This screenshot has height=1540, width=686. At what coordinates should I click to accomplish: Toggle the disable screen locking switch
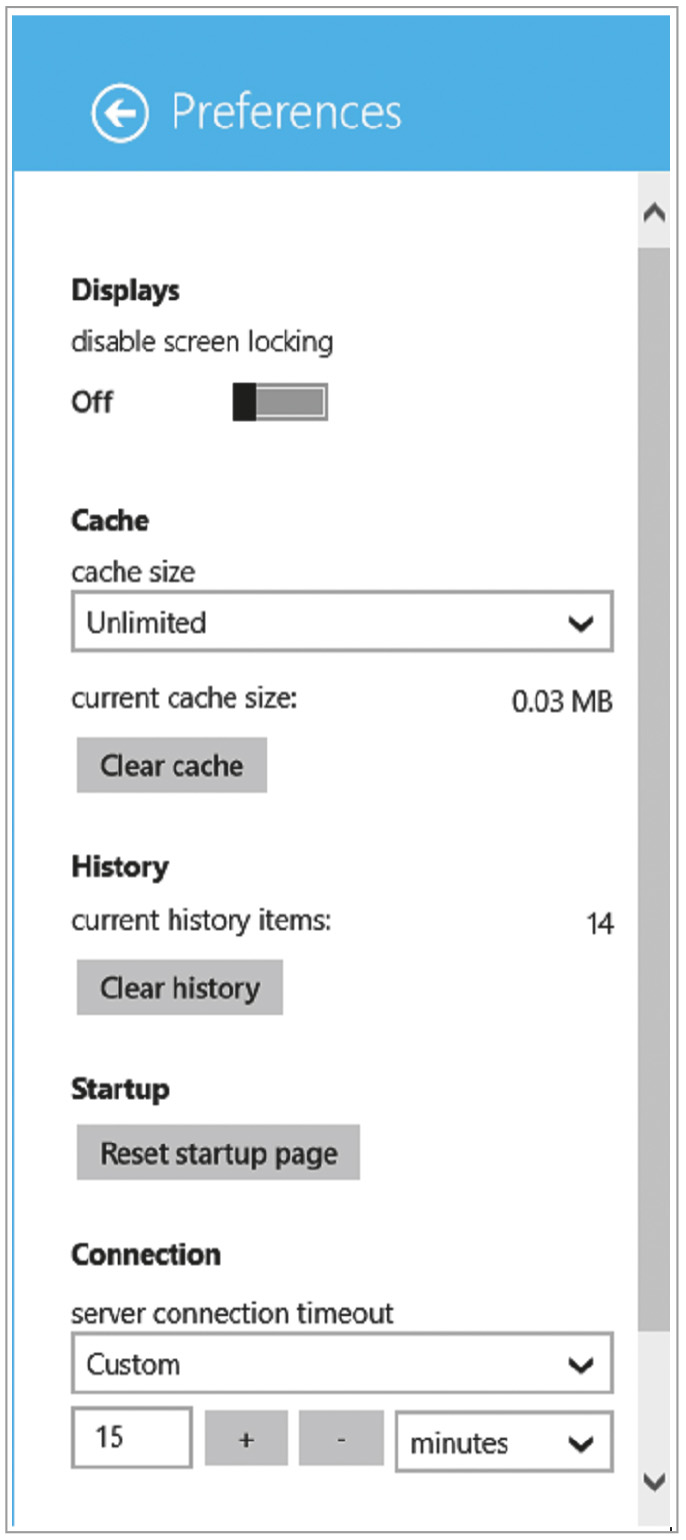click(280, 402)
